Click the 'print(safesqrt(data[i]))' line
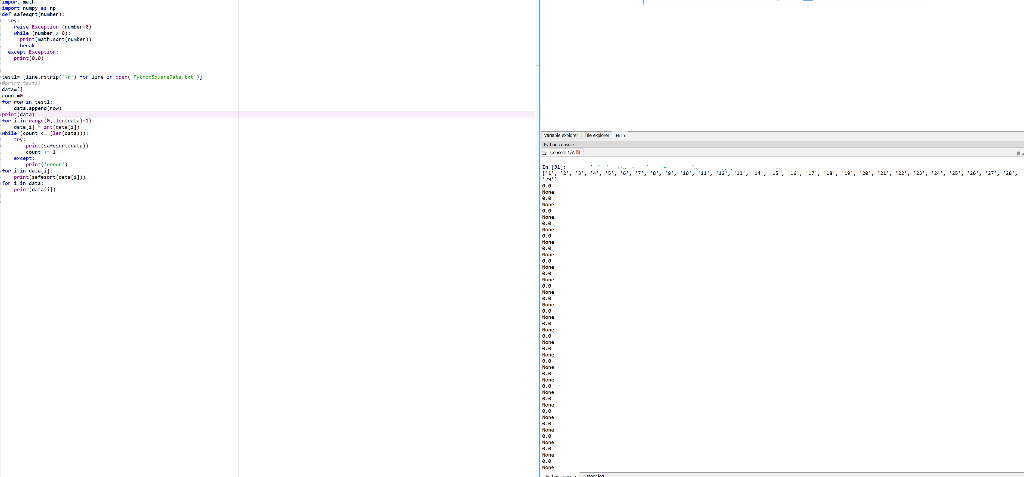This screenshot has height=477, width=1024. coord(49,177)
